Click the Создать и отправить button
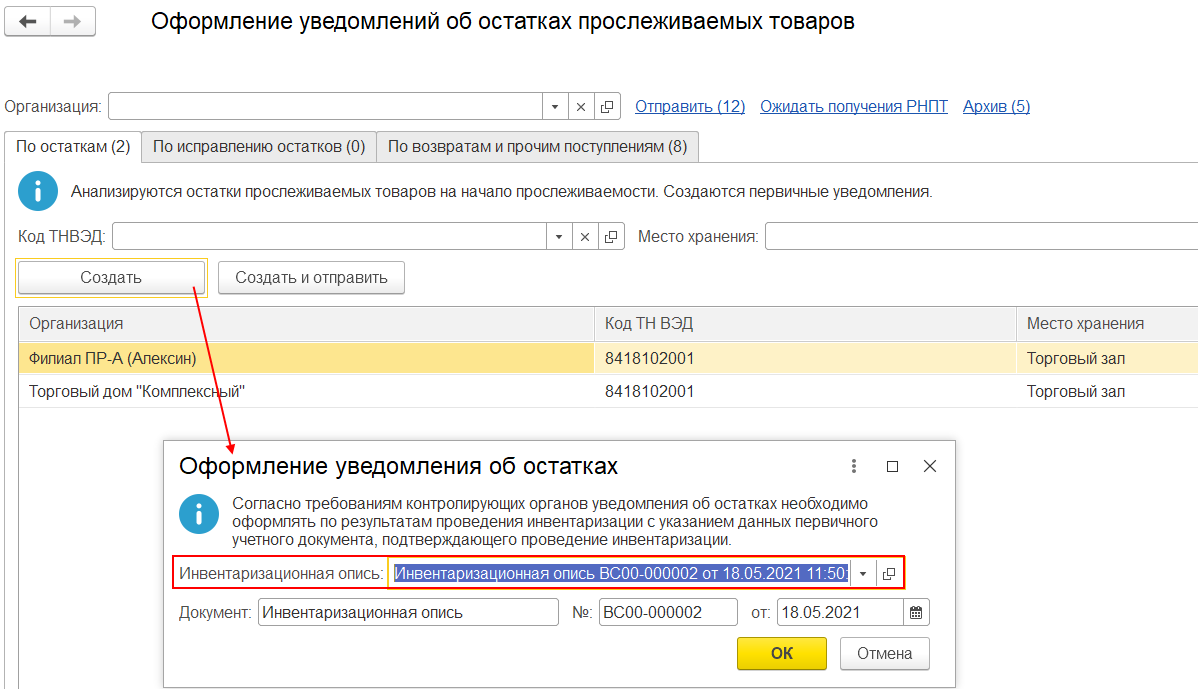 click(311, 278)
